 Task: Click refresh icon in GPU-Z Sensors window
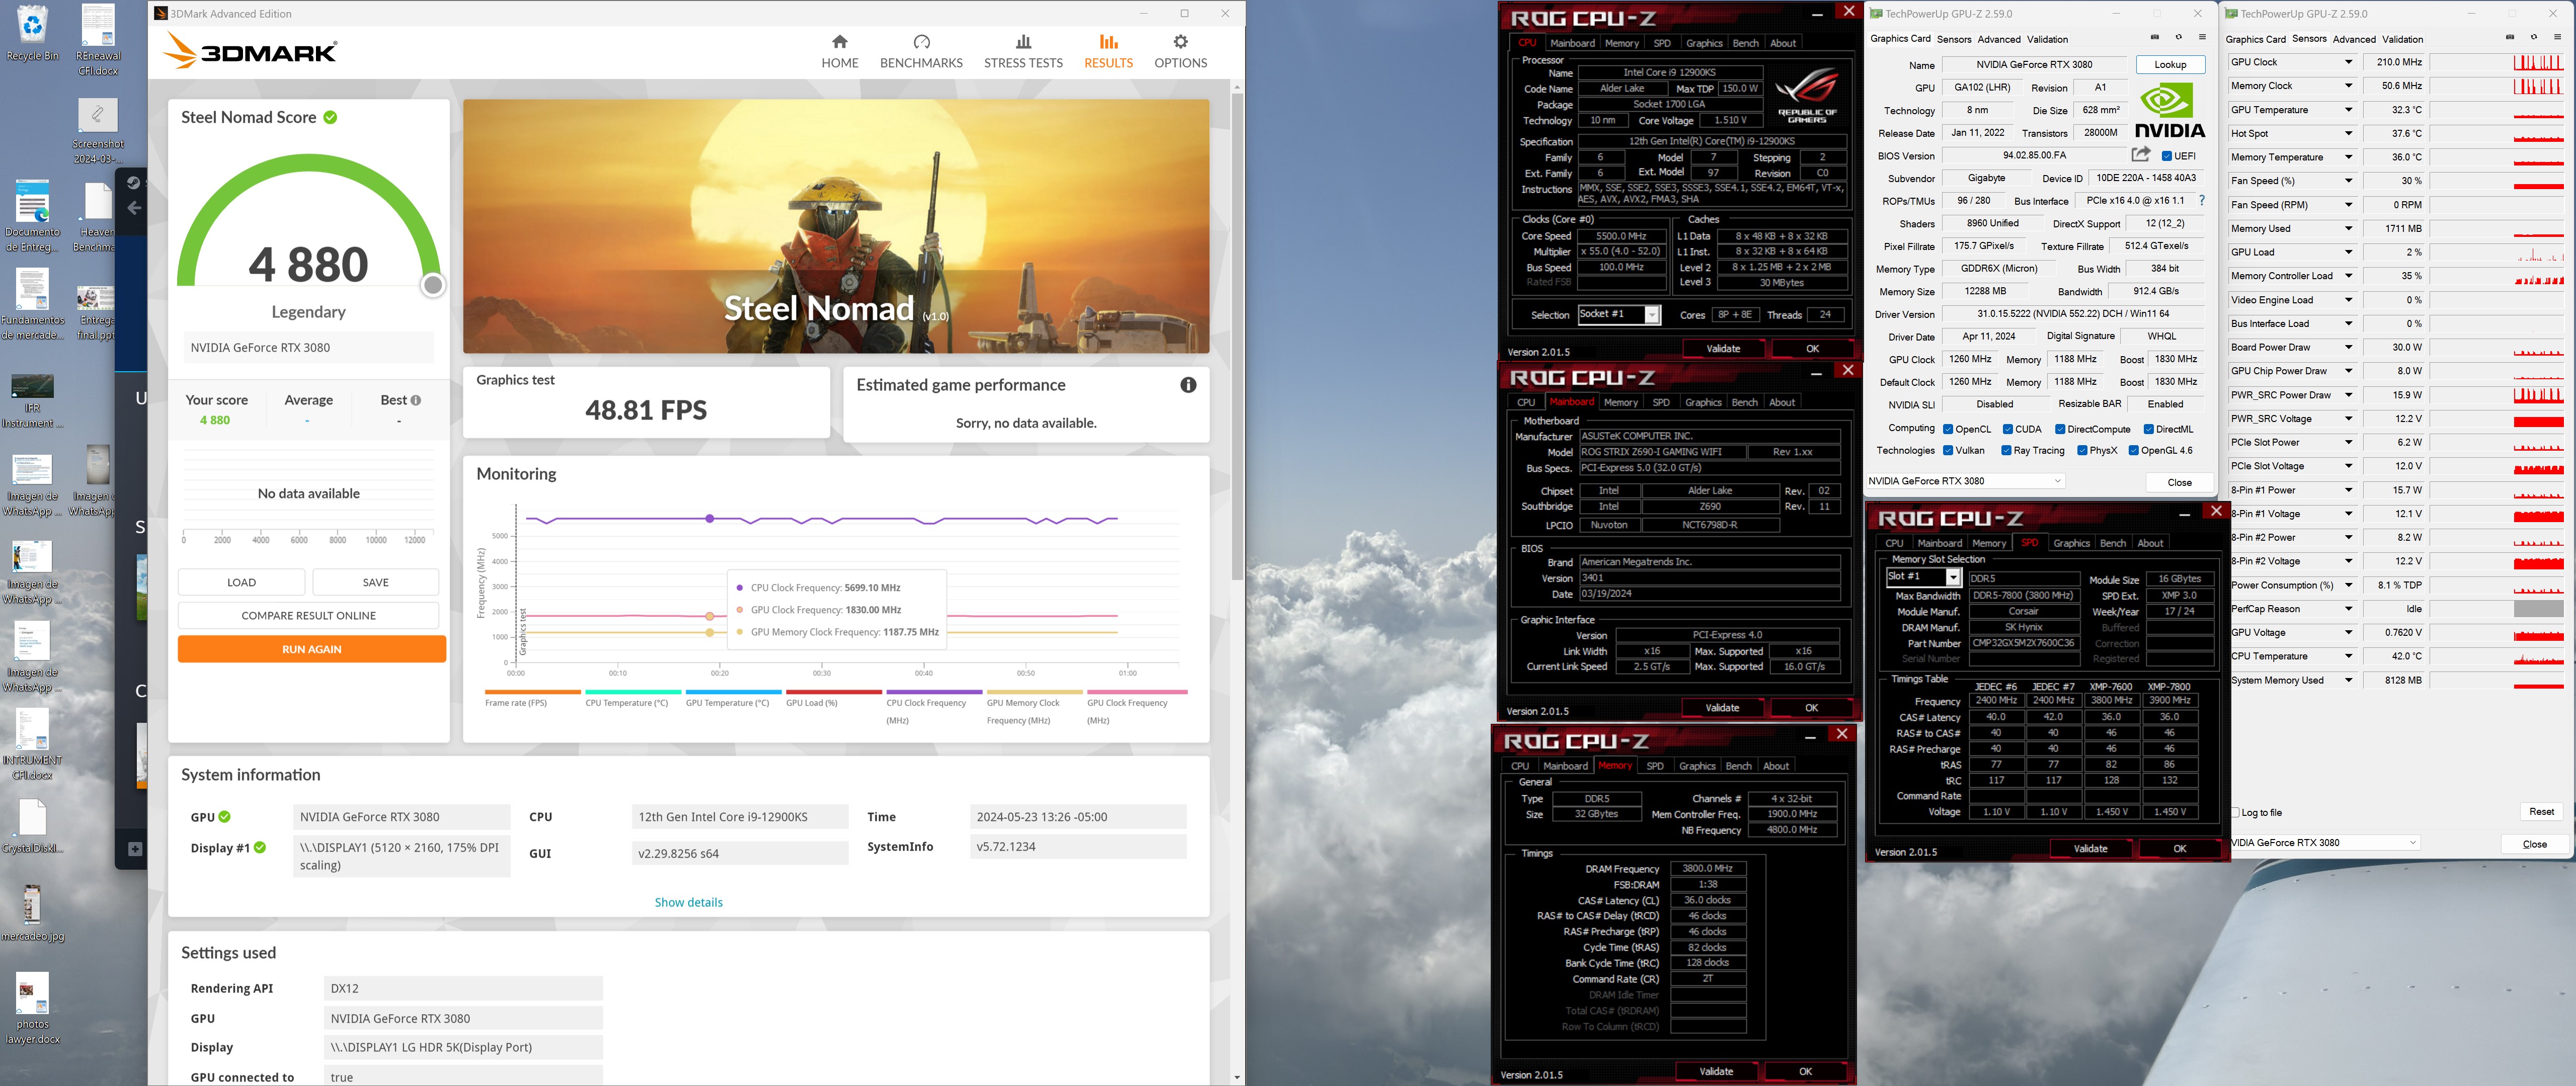click(x=2534, y=38)
